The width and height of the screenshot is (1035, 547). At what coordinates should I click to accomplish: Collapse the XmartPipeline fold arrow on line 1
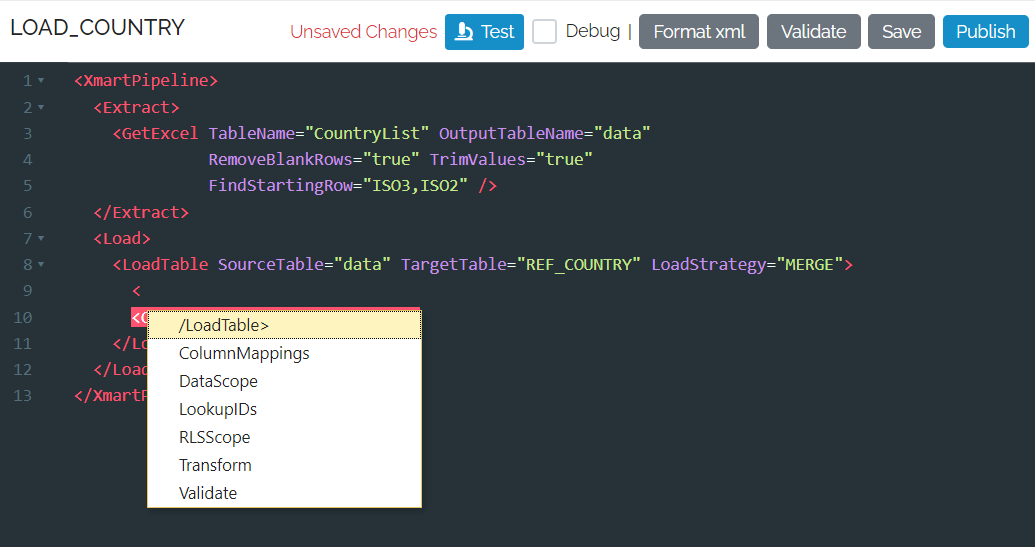pos(41,80)
